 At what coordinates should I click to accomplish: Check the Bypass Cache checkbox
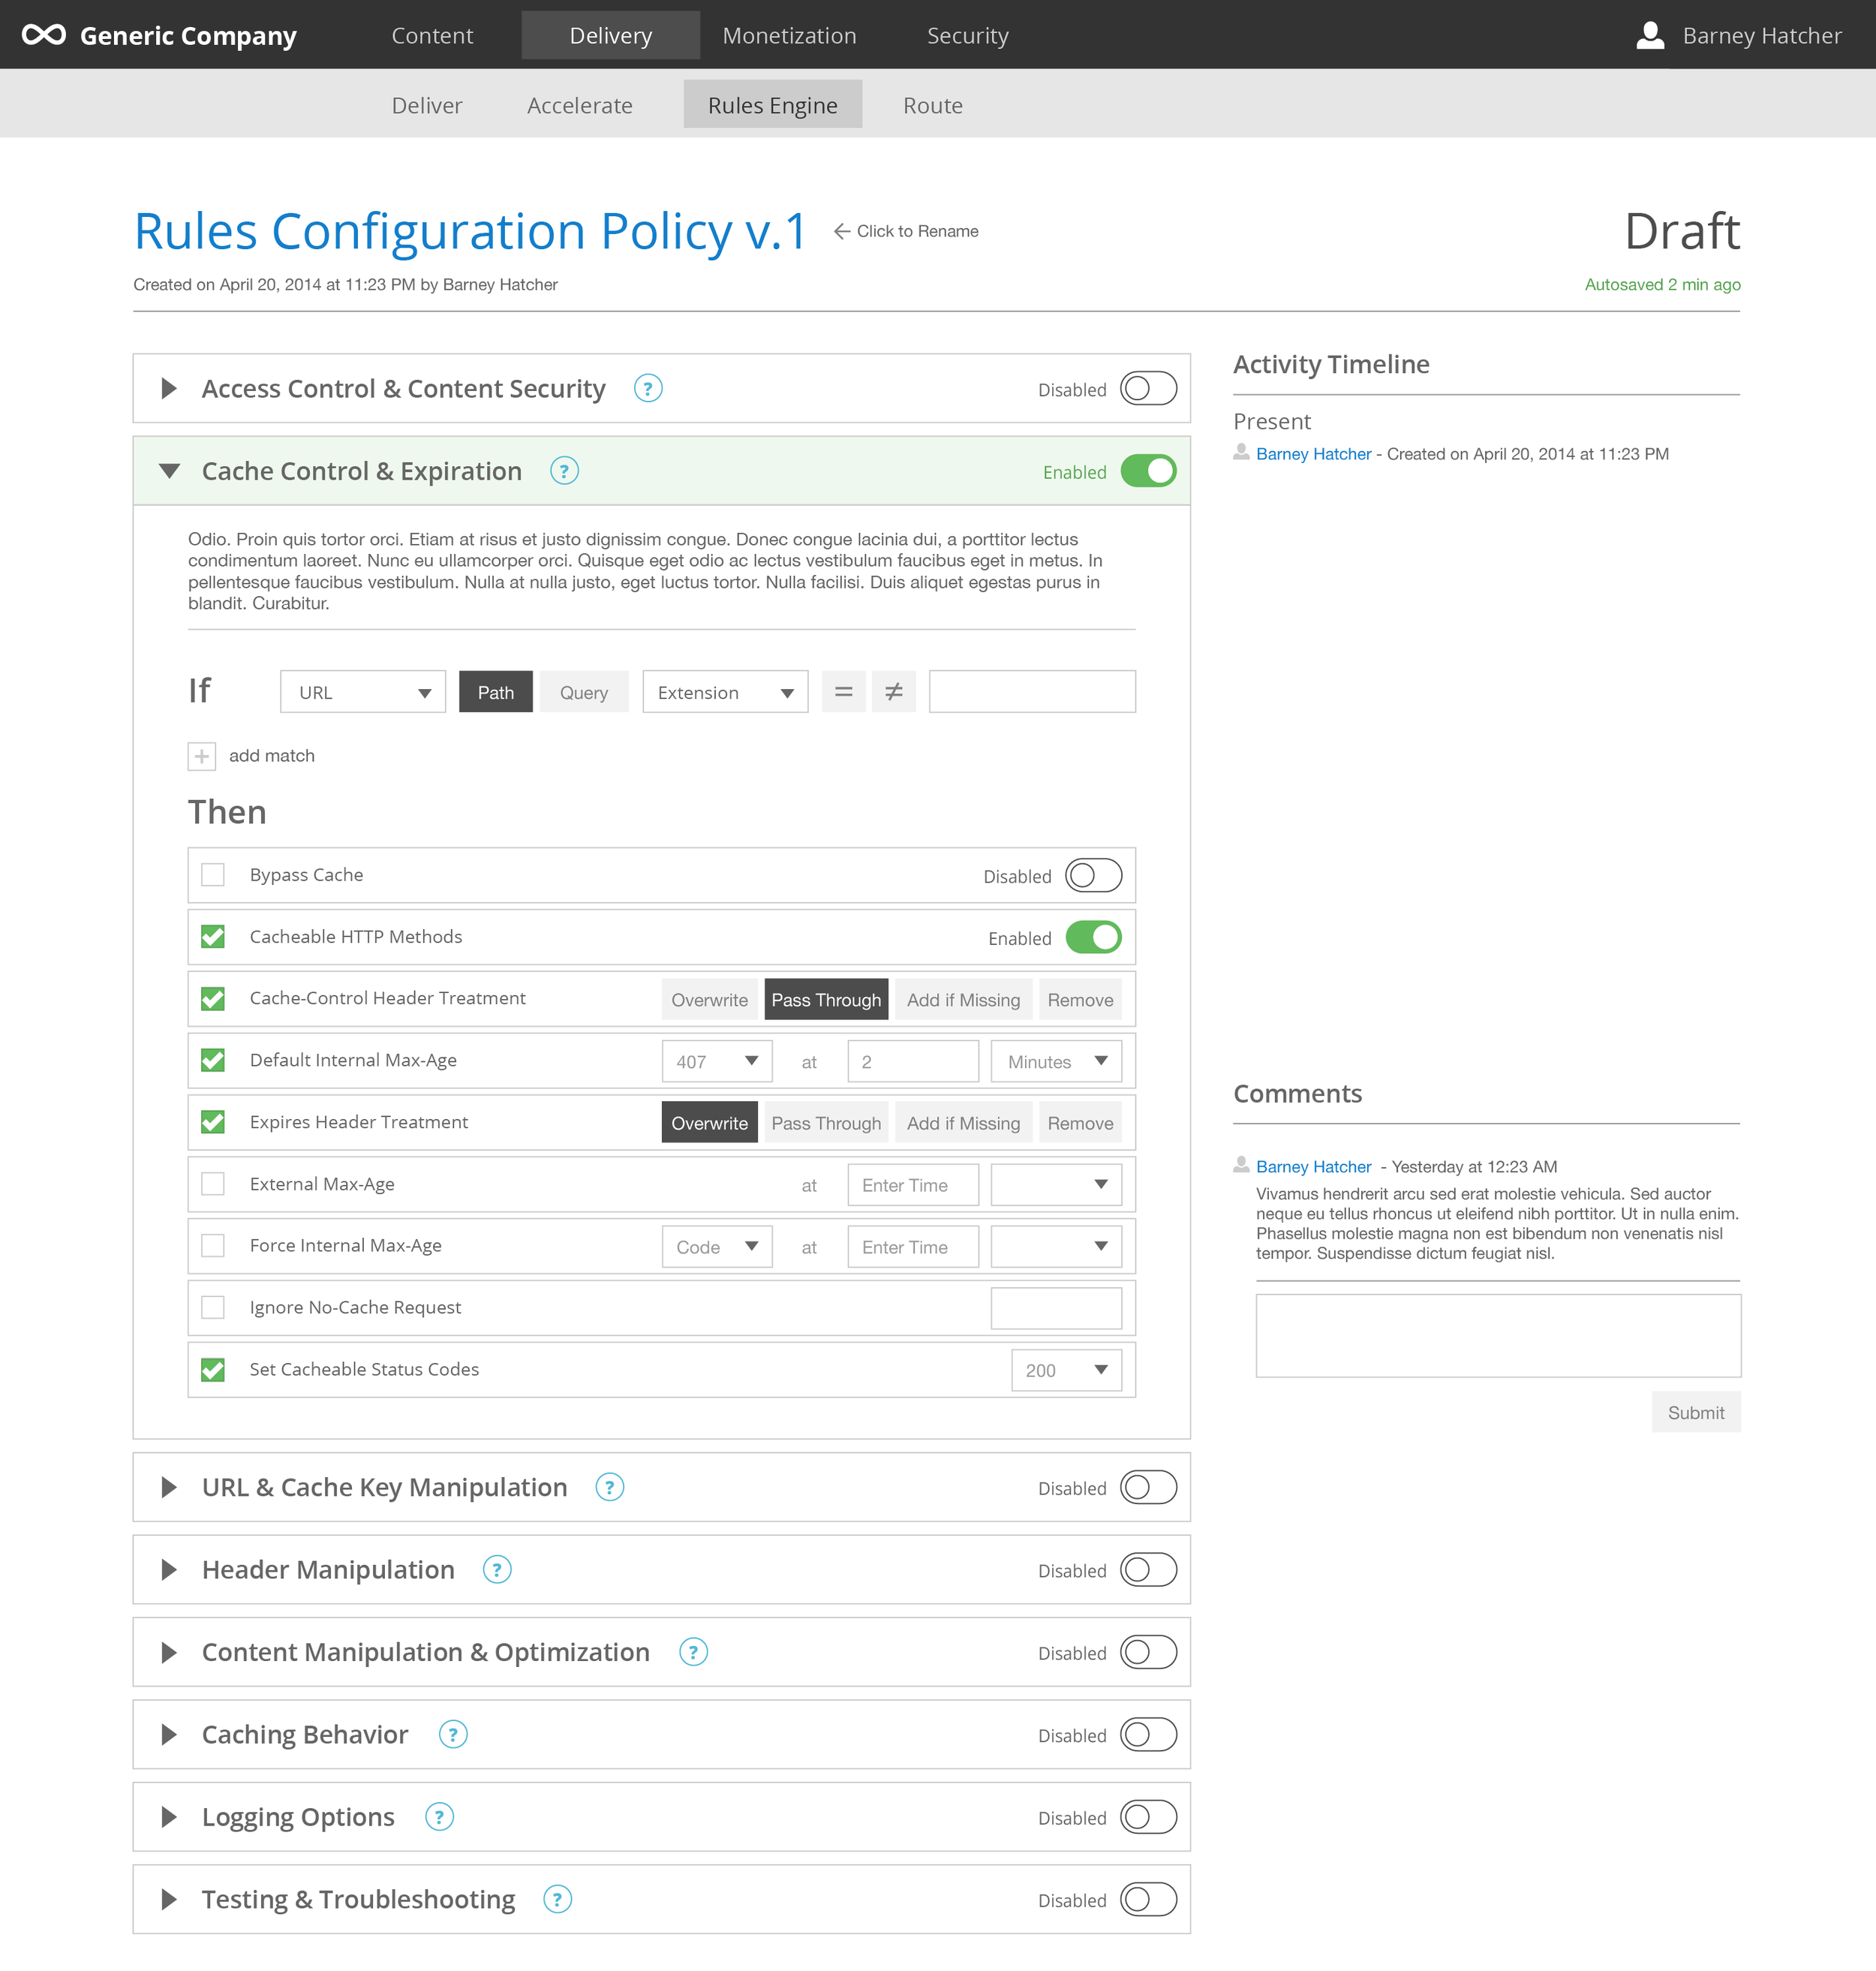click(213, 875)
